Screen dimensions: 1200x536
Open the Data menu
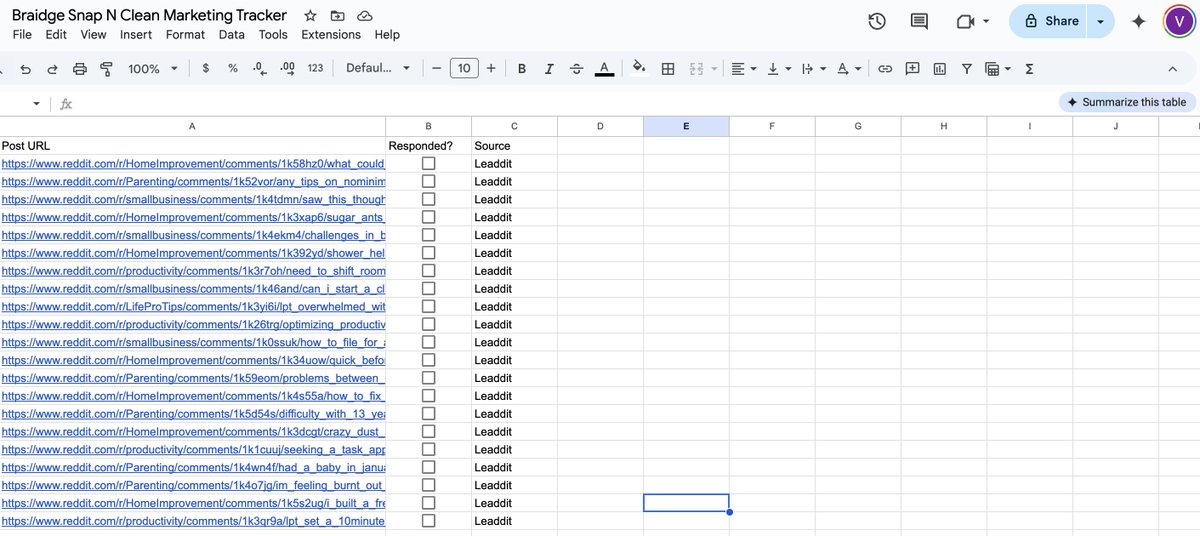click(232, 34)
